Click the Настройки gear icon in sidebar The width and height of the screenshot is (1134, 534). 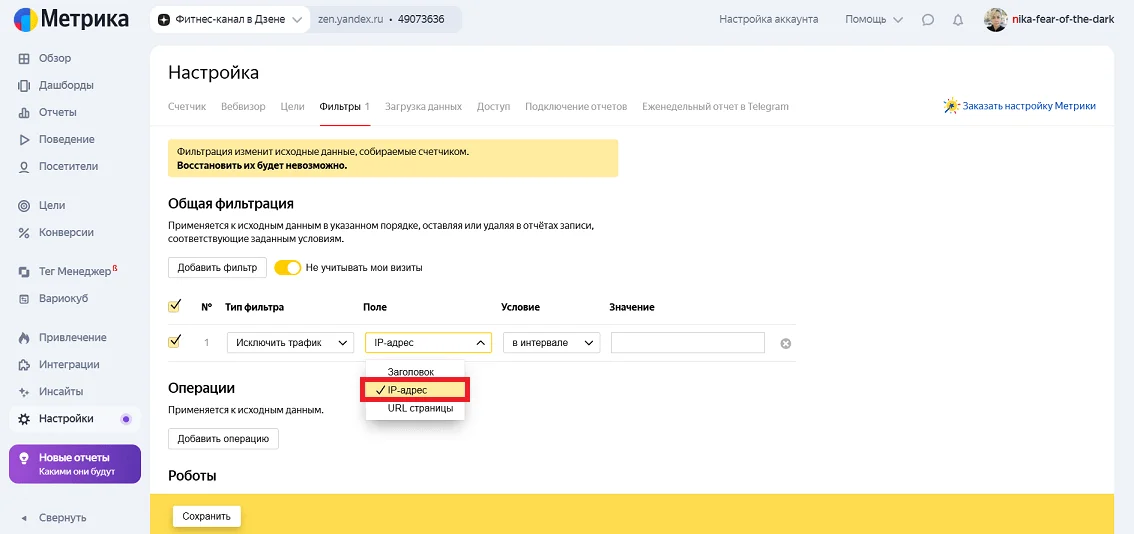pyautogui.click(x=24, y=419)
